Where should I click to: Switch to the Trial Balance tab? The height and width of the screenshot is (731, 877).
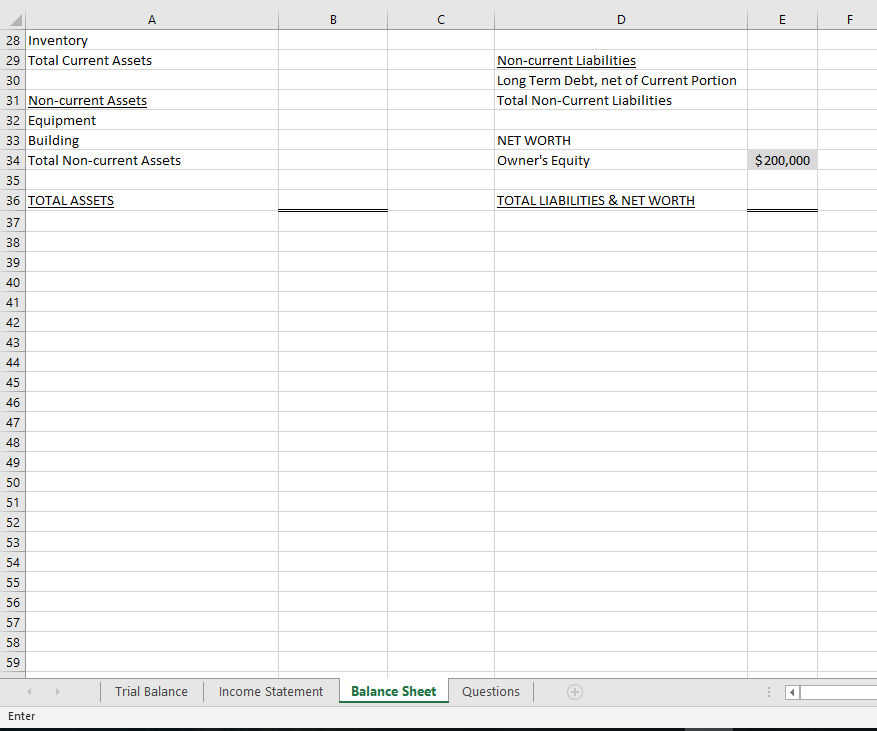(151, 691)
